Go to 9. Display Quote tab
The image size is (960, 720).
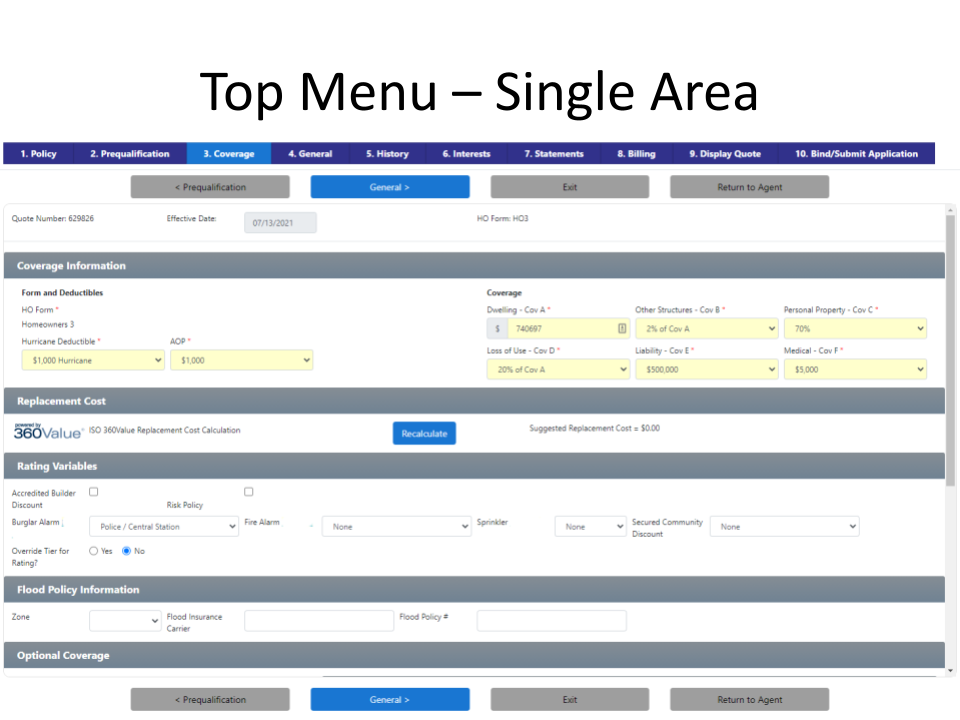coord(725,154)
